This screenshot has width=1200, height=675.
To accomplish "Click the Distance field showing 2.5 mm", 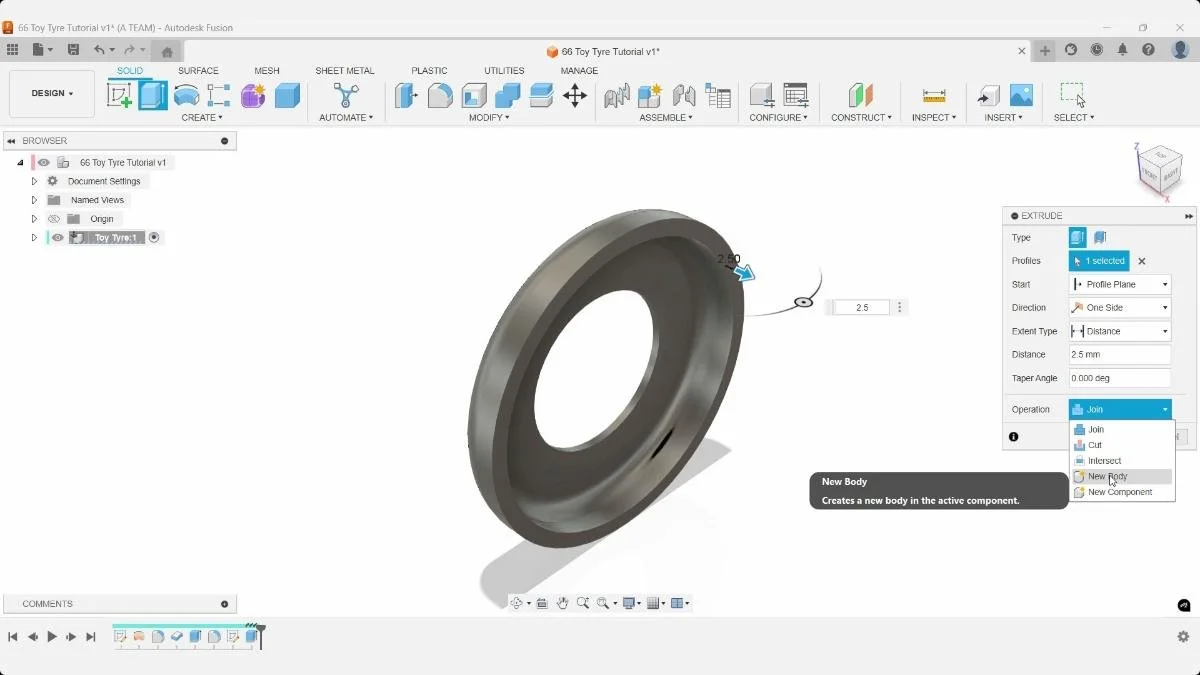I will [1120, 355].
